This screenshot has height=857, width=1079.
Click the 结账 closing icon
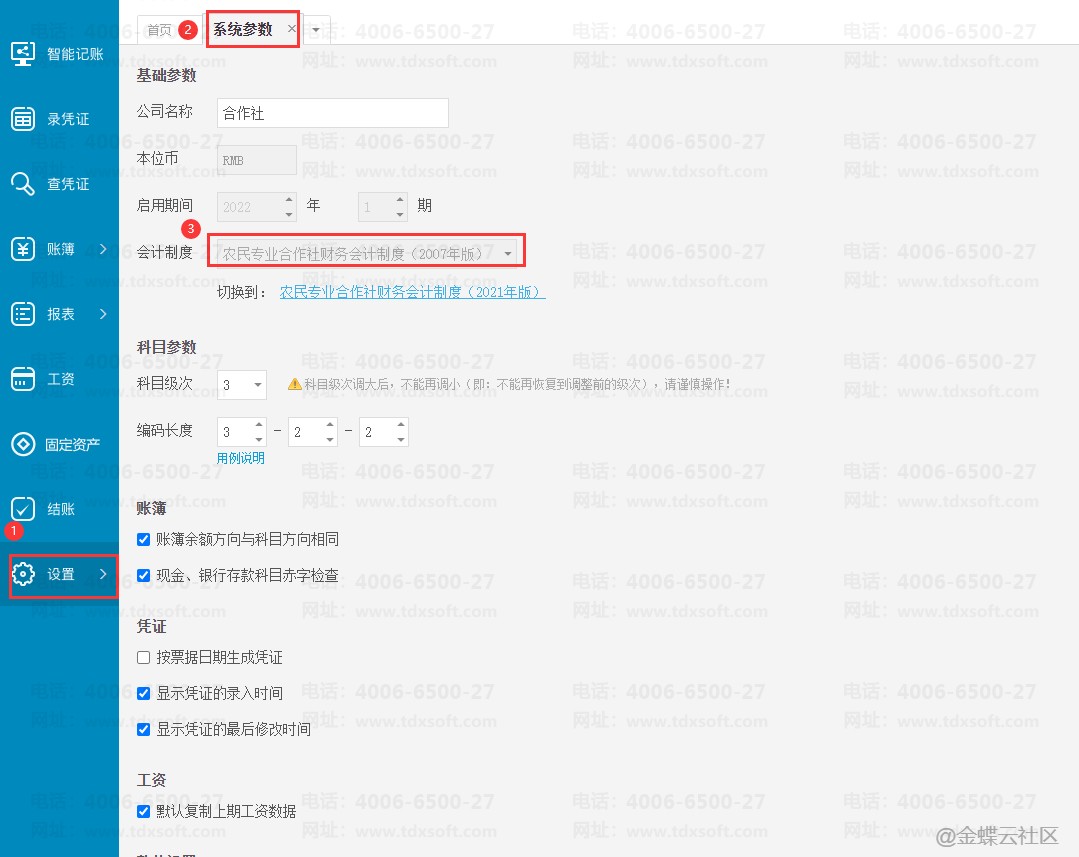point(23,509)
